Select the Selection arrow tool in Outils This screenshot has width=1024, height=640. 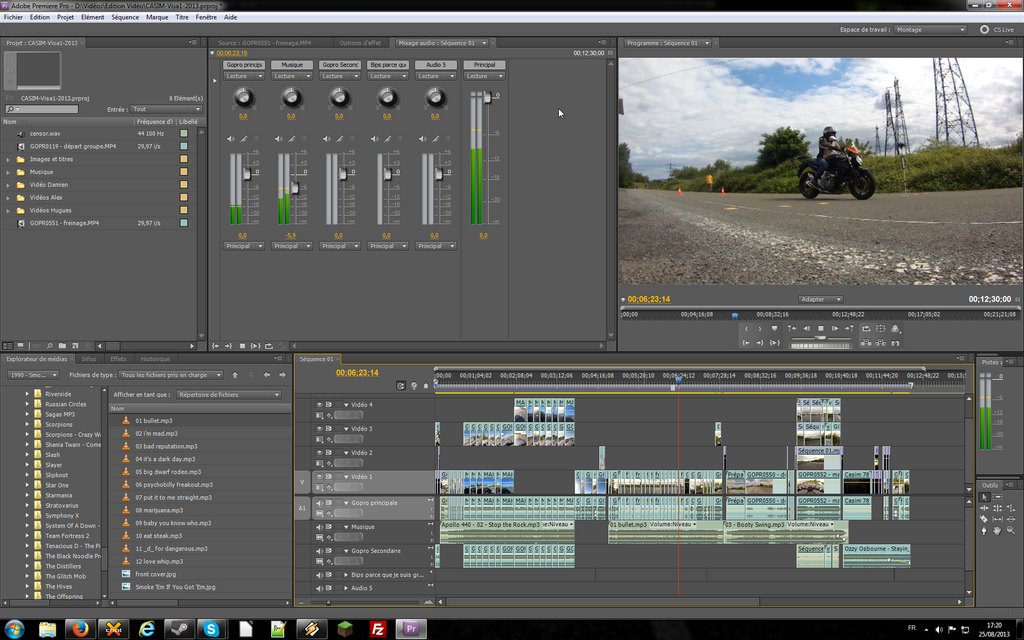984,498
